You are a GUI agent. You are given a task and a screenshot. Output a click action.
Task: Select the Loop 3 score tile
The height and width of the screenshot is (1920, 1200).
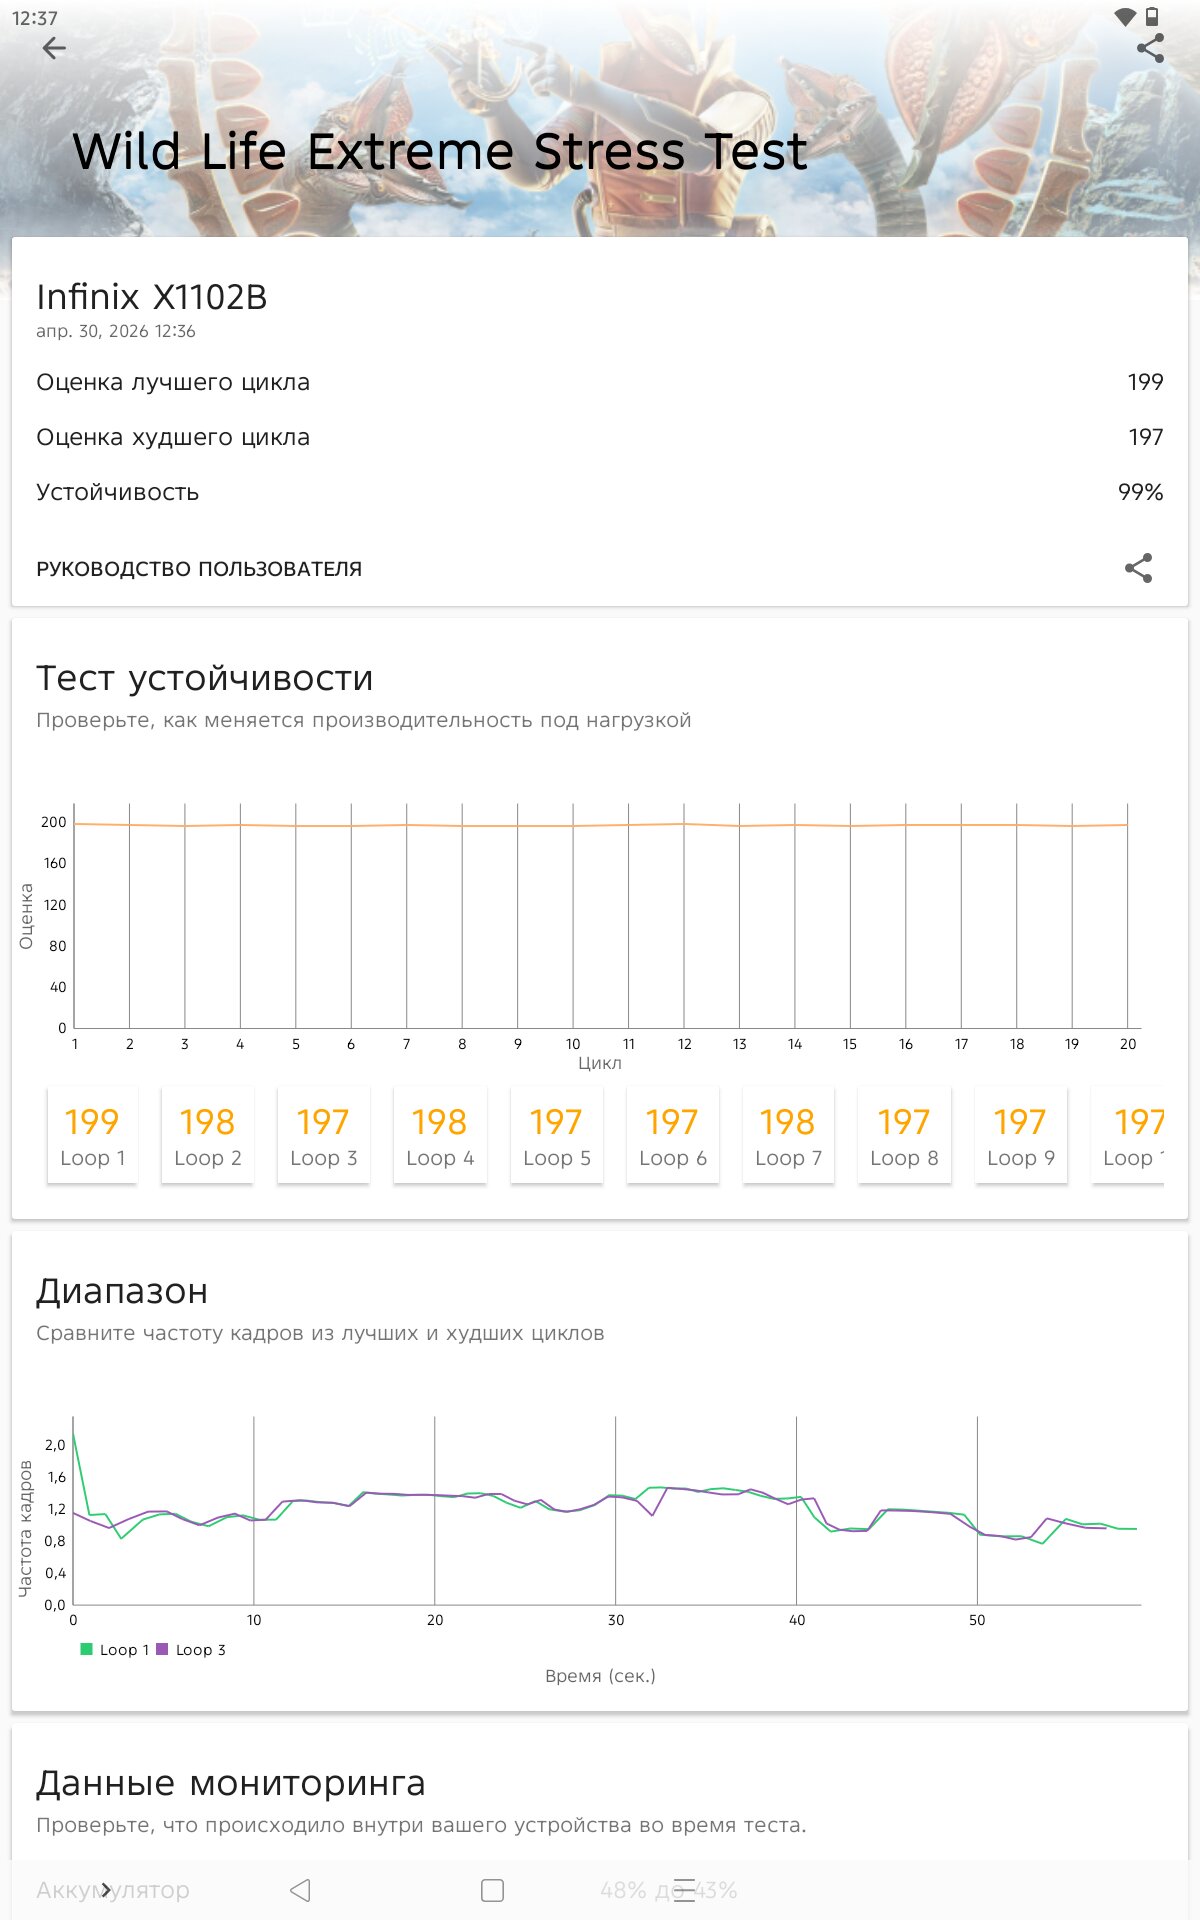coord(324,1136)
